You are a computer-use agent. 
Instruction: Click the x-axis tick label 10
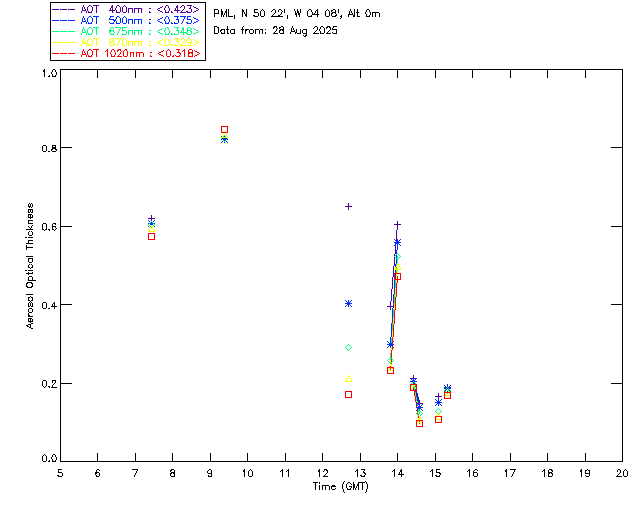[x=247, y=473]
